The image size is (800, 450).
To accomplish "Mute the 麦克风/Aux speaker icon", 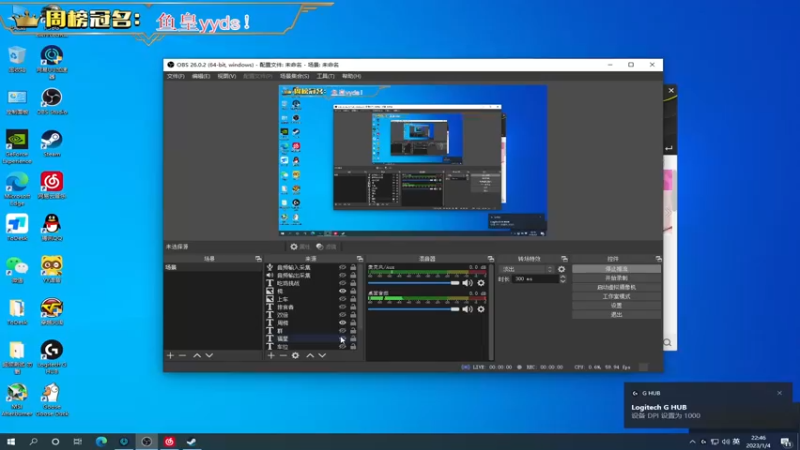I will (467, 283).
